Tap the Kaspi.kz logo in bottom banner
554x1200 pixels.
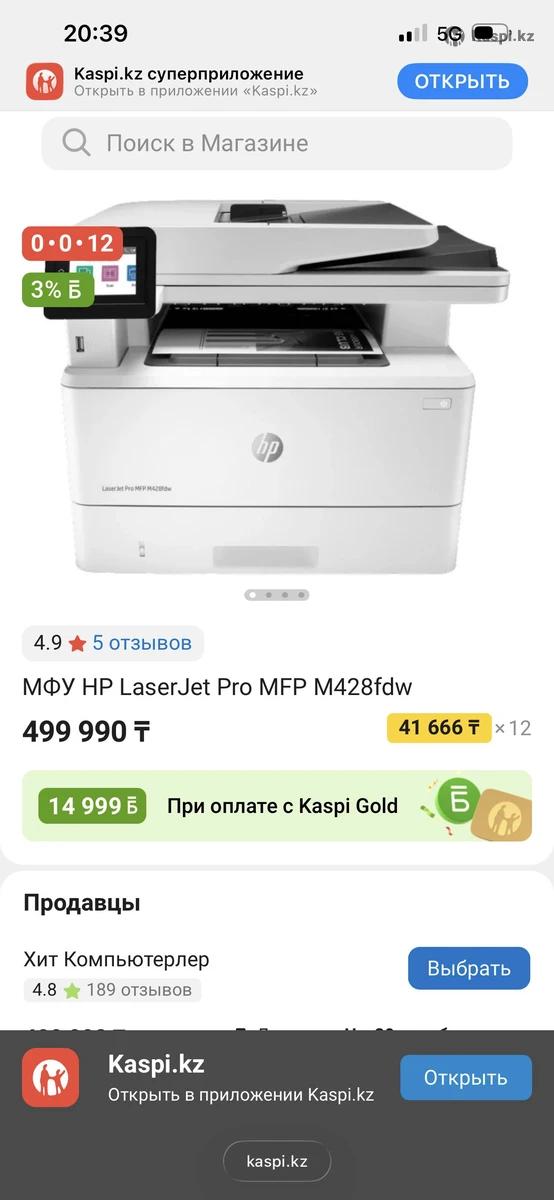(x=51, y=1077)
